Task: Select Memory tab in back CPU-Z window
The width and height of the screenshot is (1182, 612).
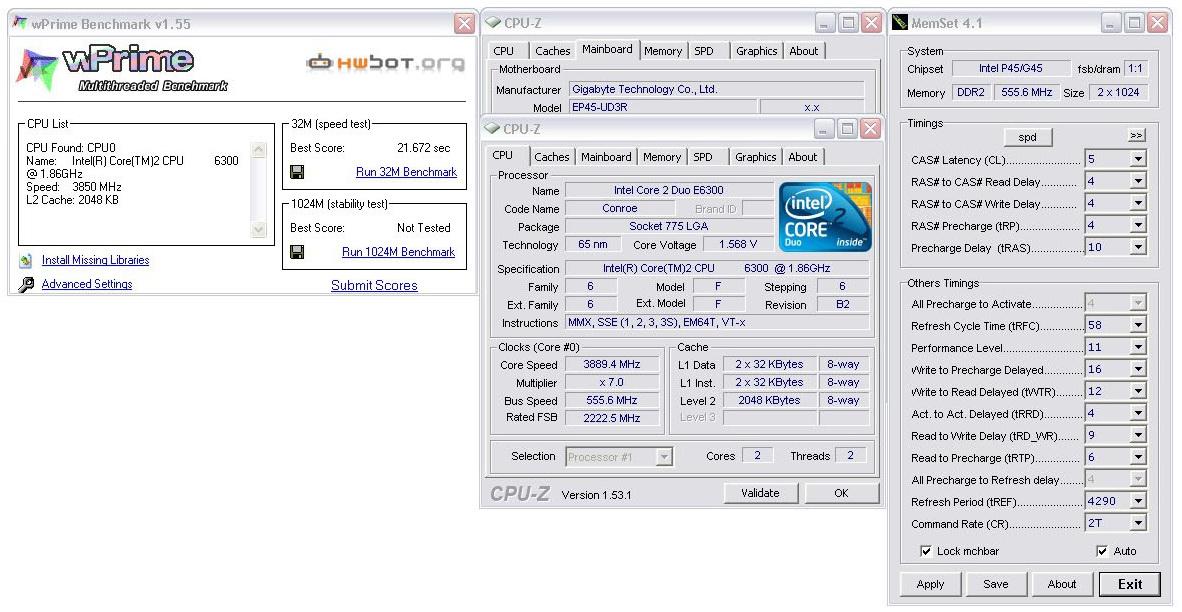Action: click(x=663, y=50)
